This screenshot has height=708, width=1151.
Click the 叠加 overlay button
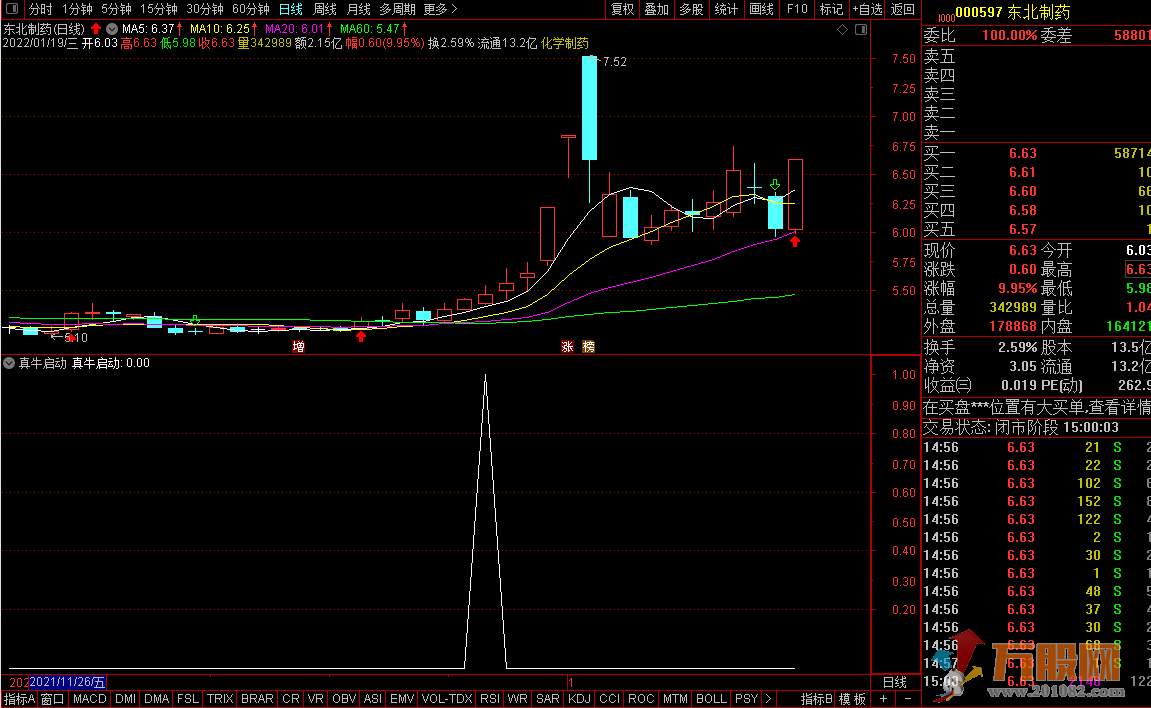tap(656, 9)
